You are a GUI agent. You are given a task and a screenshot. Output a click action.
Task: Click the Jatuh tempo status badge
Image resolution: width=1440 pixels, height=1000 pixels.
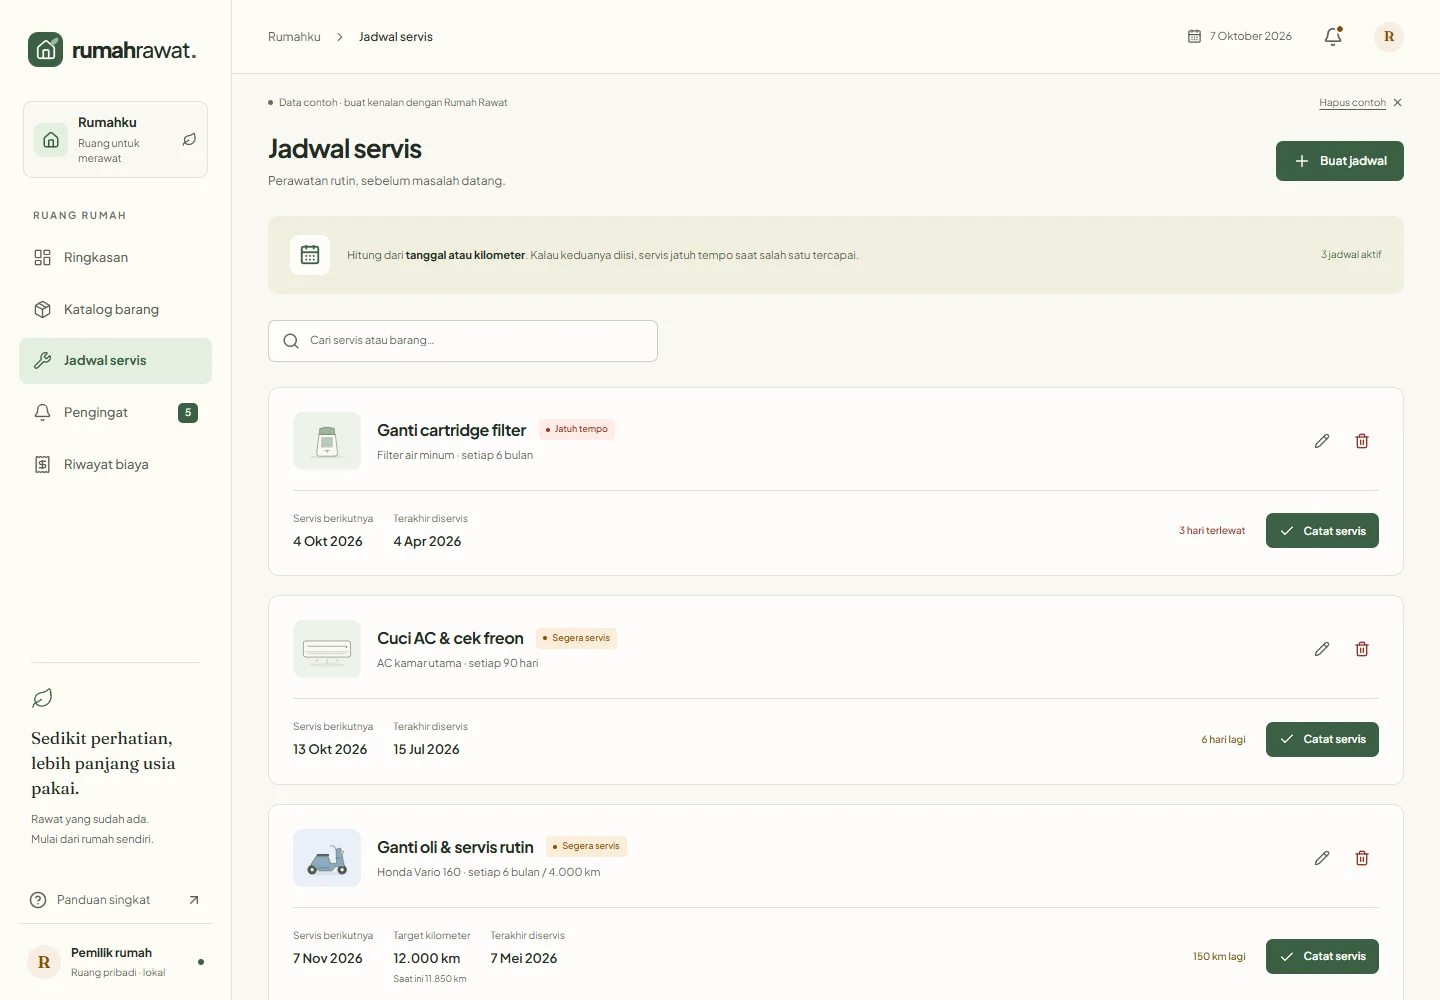click(577, 429)
